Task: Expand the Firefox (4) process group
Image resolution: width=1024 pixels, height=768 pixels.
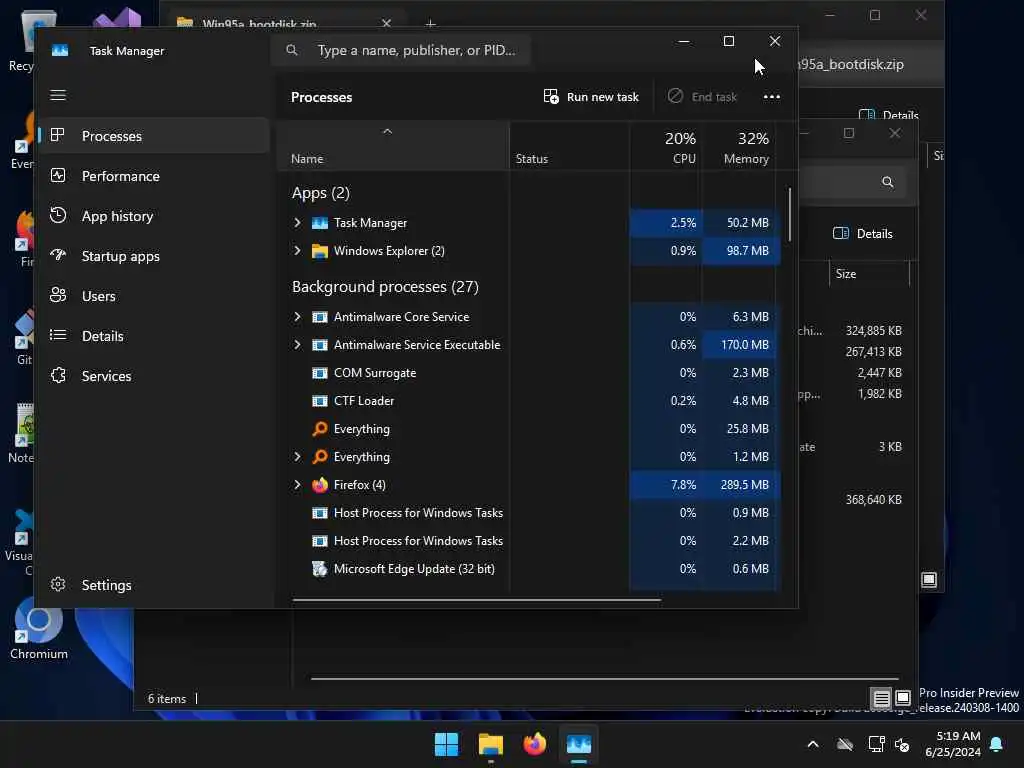Action: [x=297, y=485]
